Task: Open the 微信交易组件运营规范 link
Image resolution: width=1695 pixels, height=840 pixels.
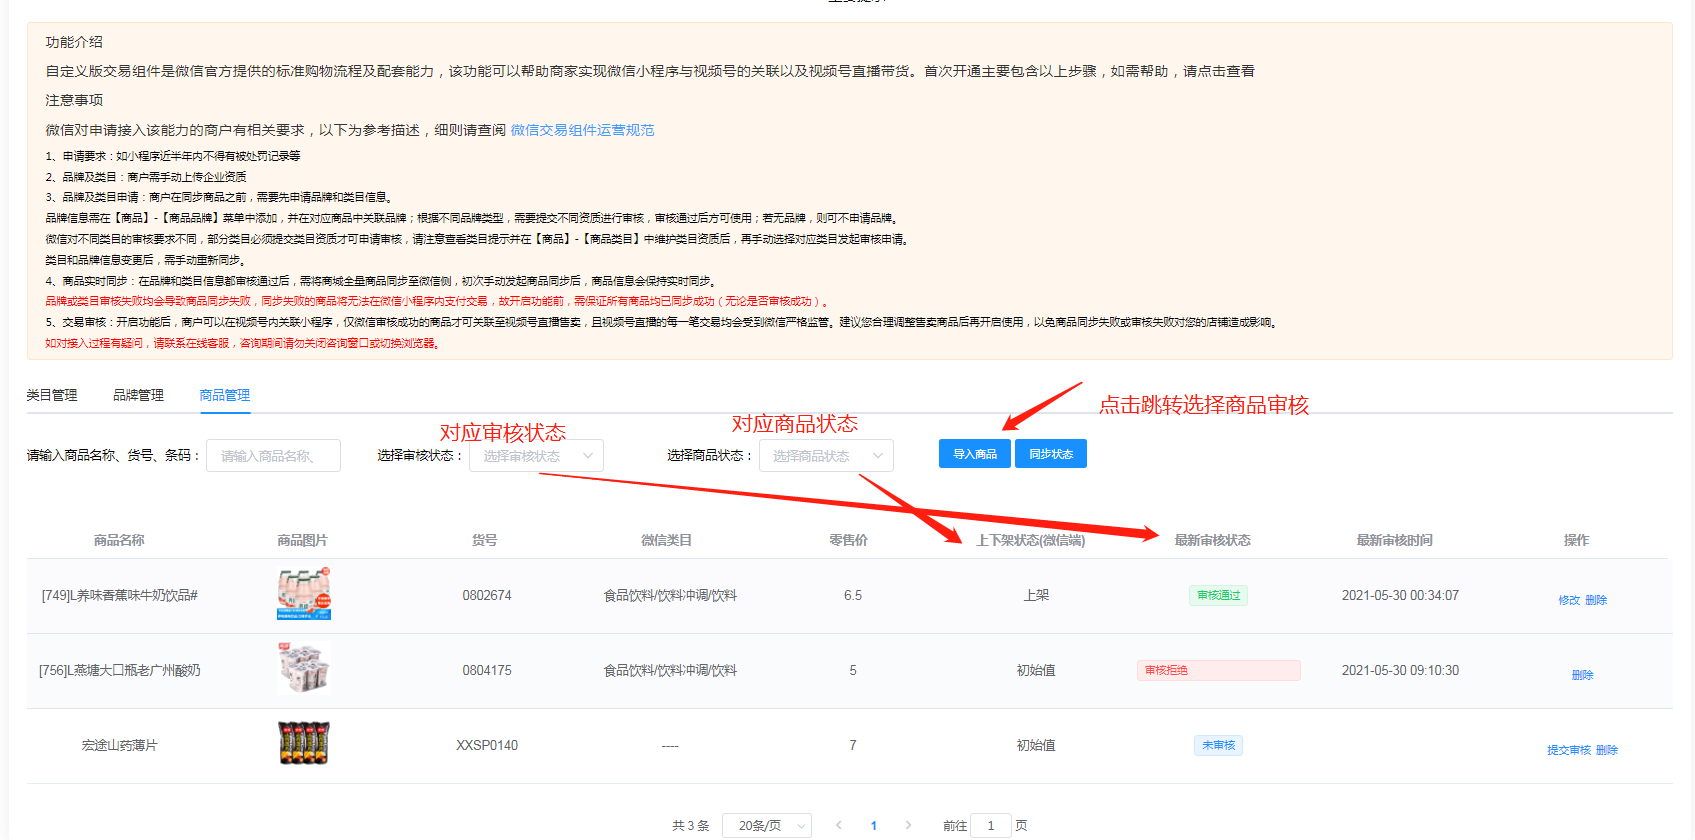Action: tap(582, 130)
